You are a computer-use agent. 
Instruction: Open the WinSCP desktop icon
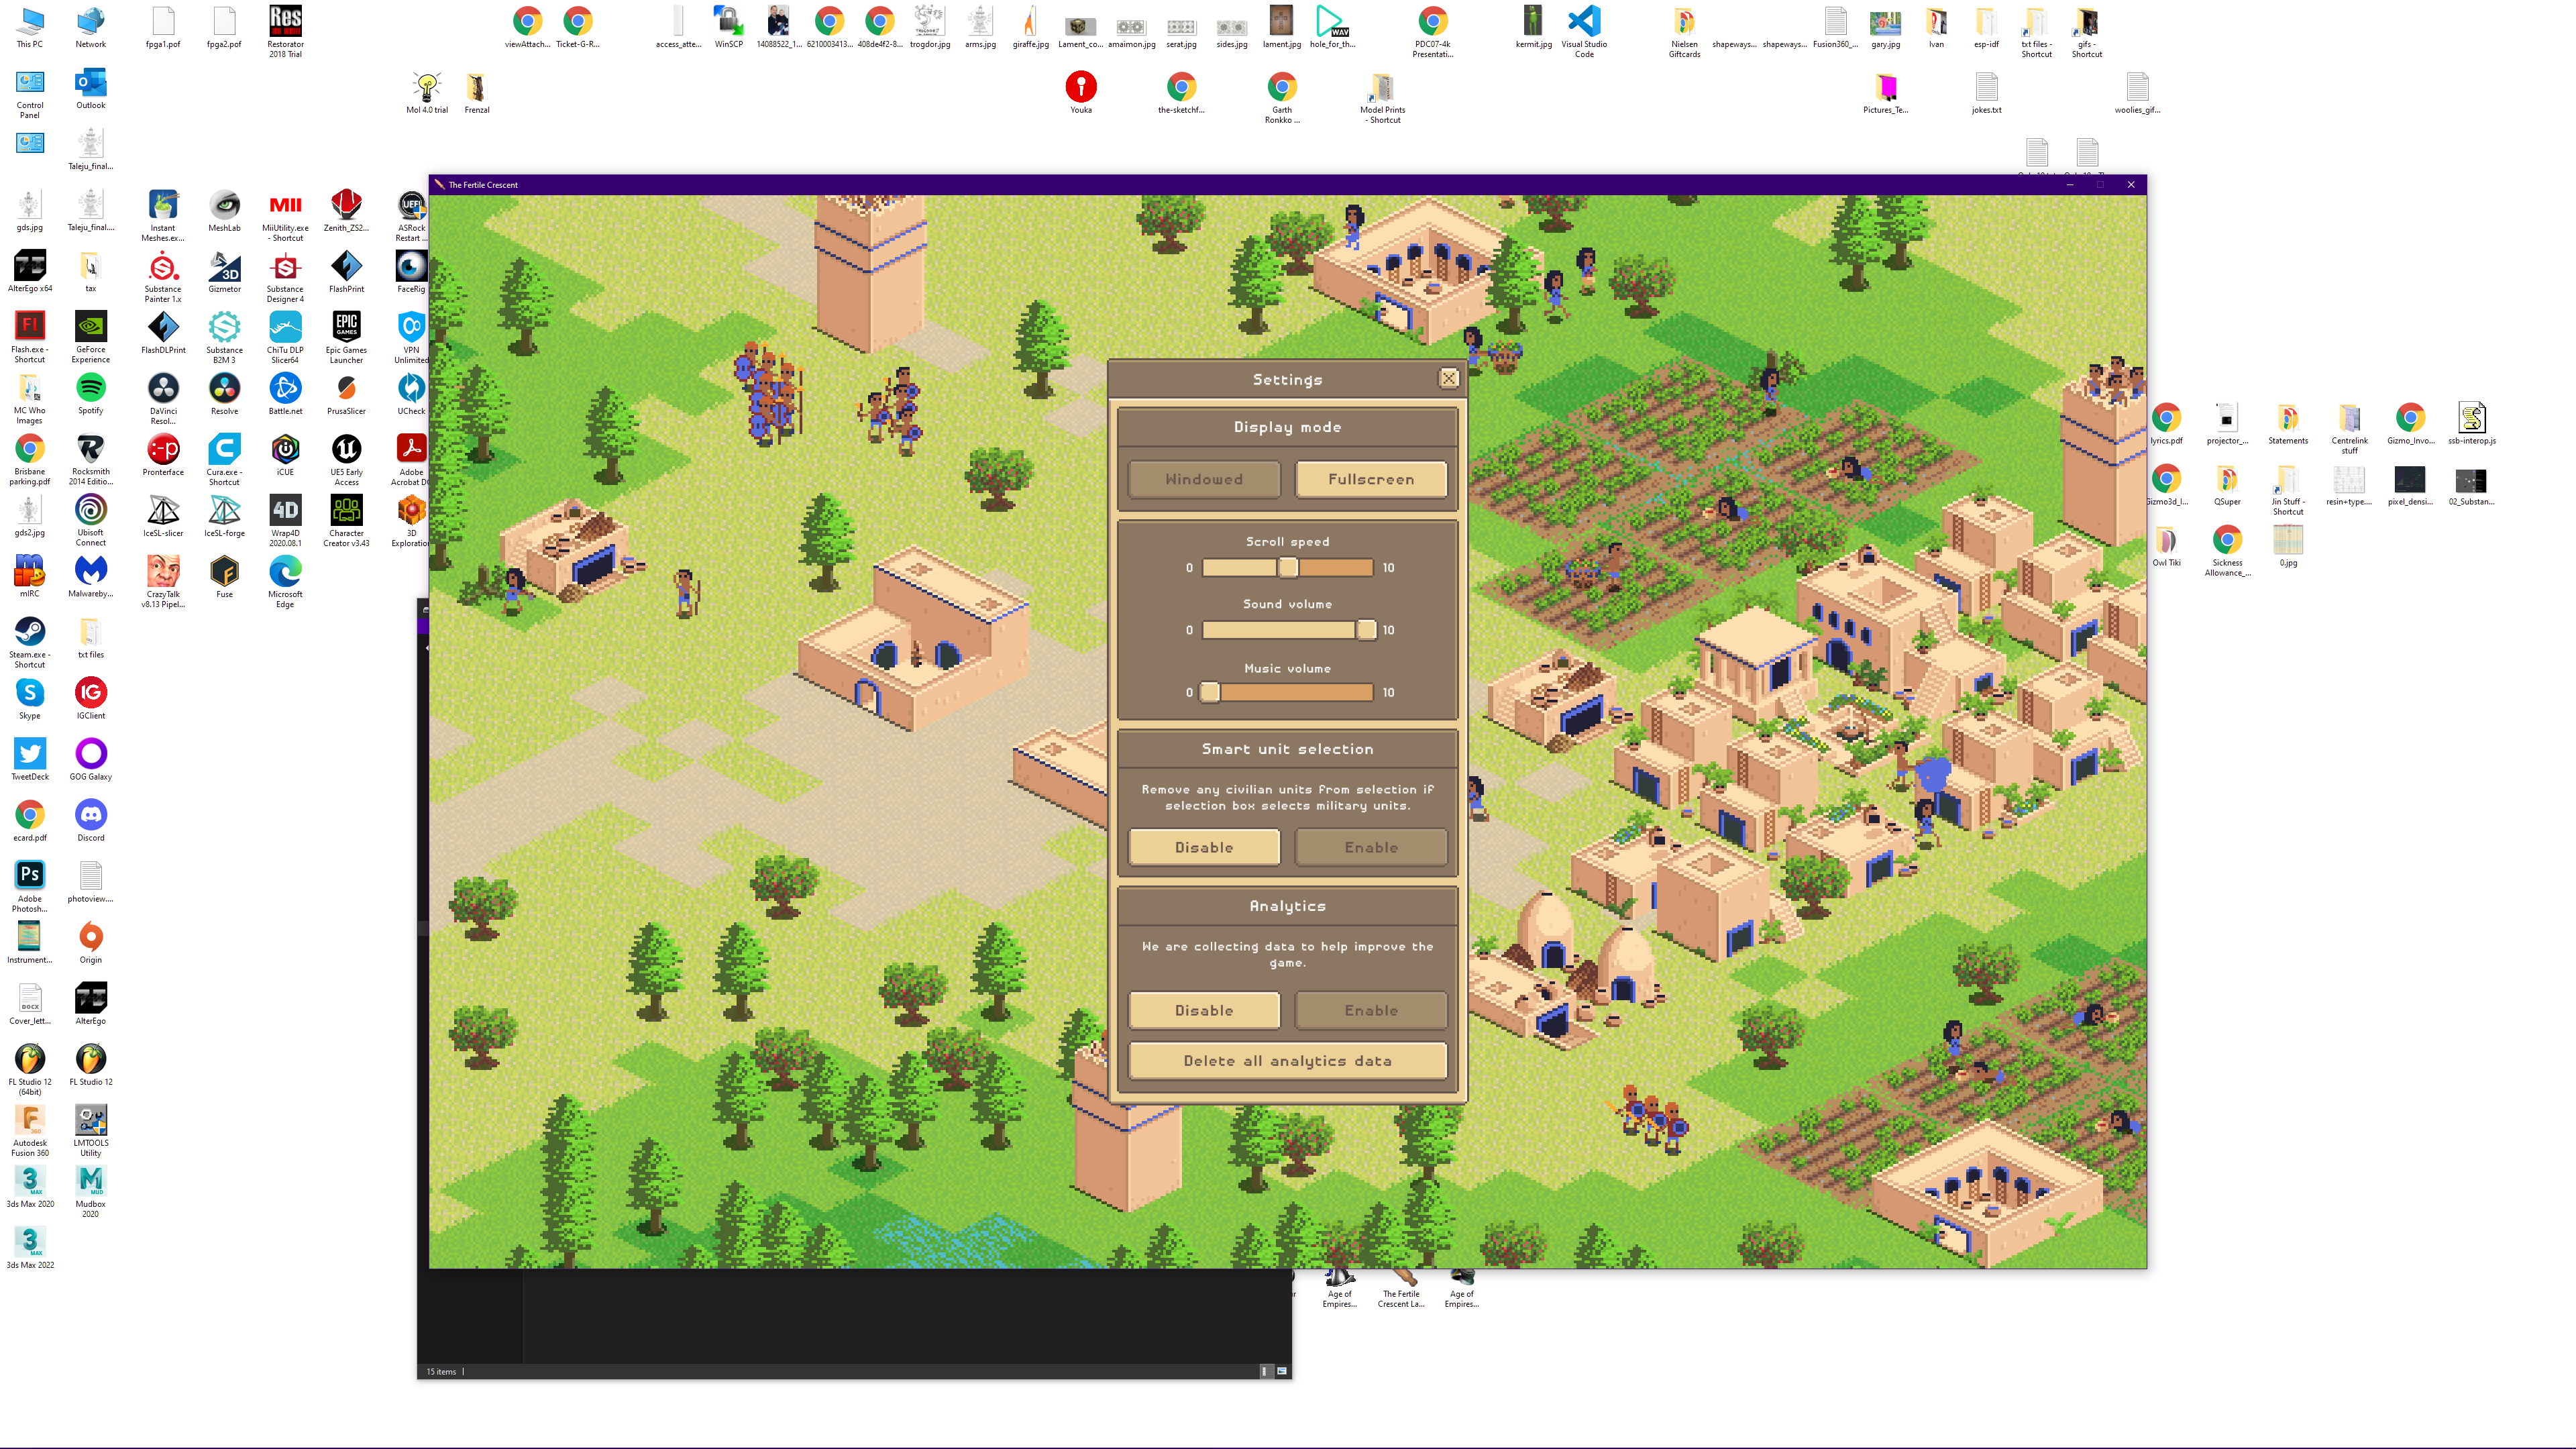(x=729, y=27)
